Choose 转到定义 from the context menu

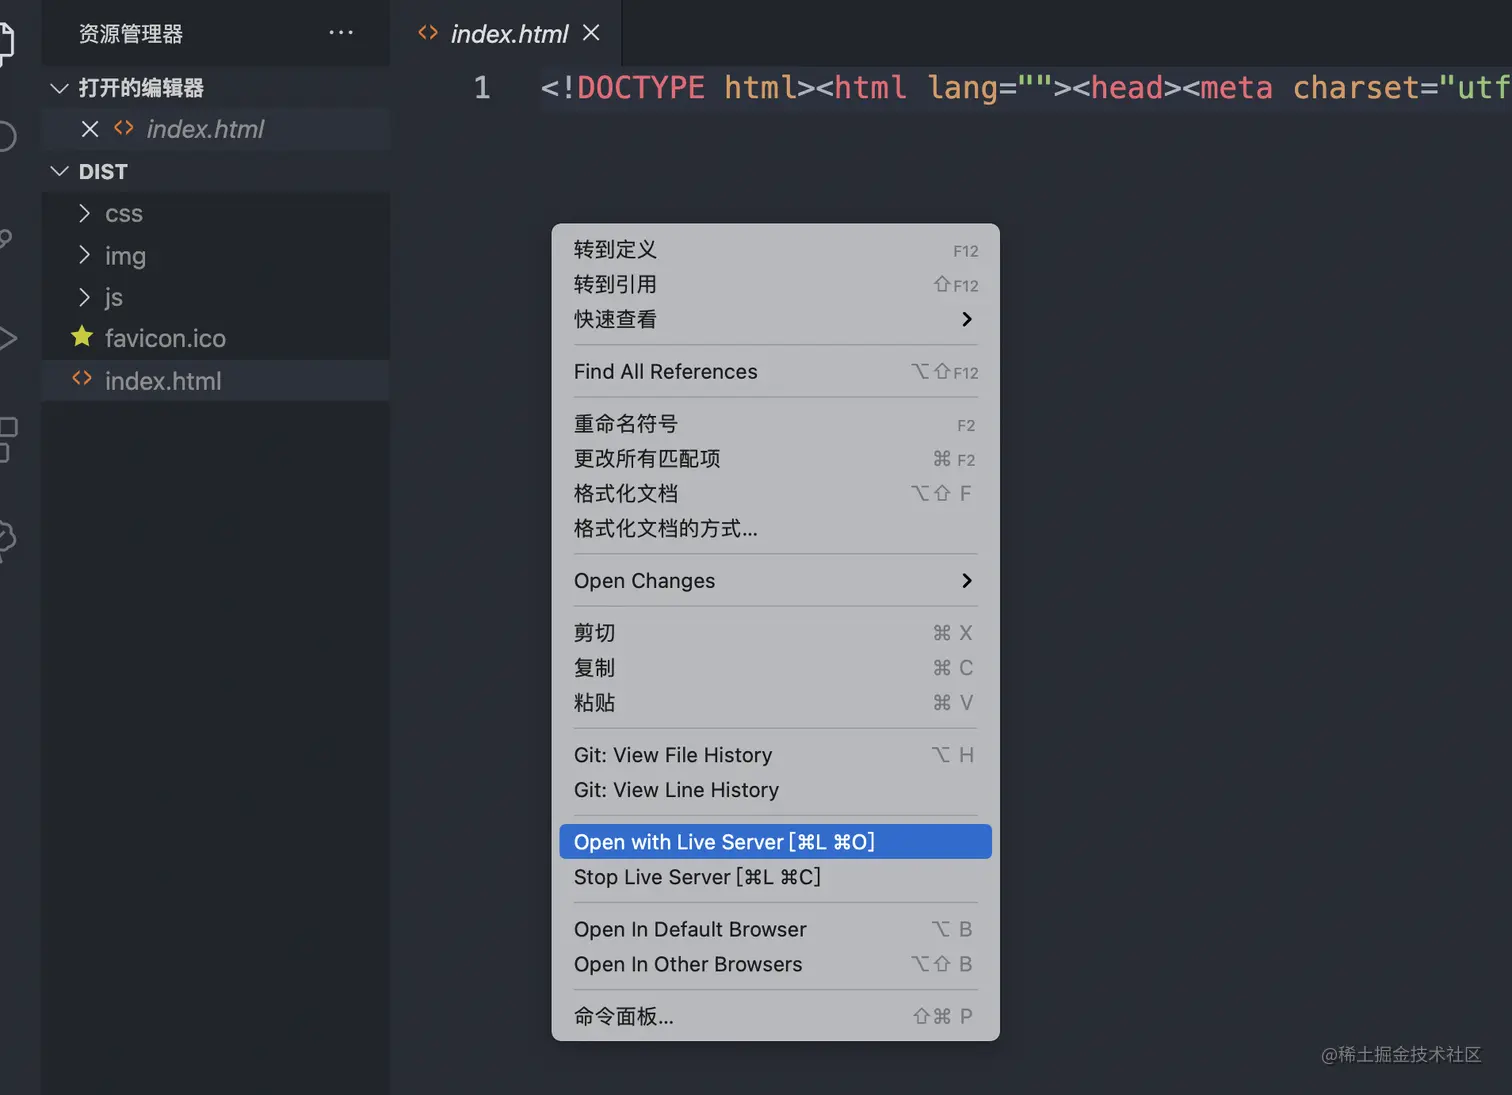click(x=775, y=250)
